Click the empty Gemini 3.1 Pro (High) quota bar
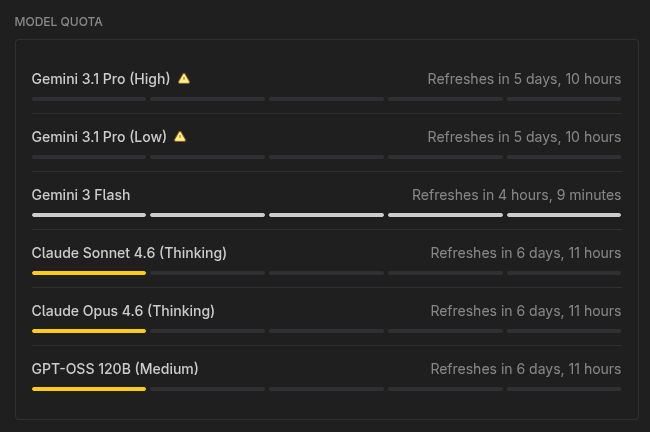This screenshot has width=650, height=432. (x=326, y=98)
